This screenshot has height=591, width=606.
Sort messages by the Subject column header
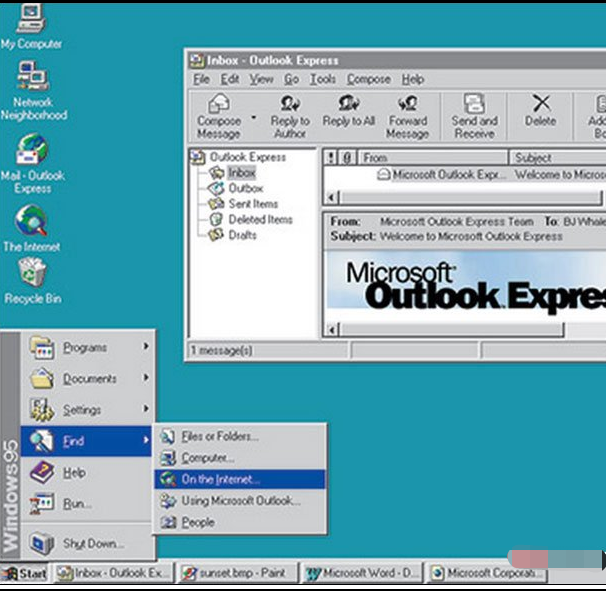point(558,158)
